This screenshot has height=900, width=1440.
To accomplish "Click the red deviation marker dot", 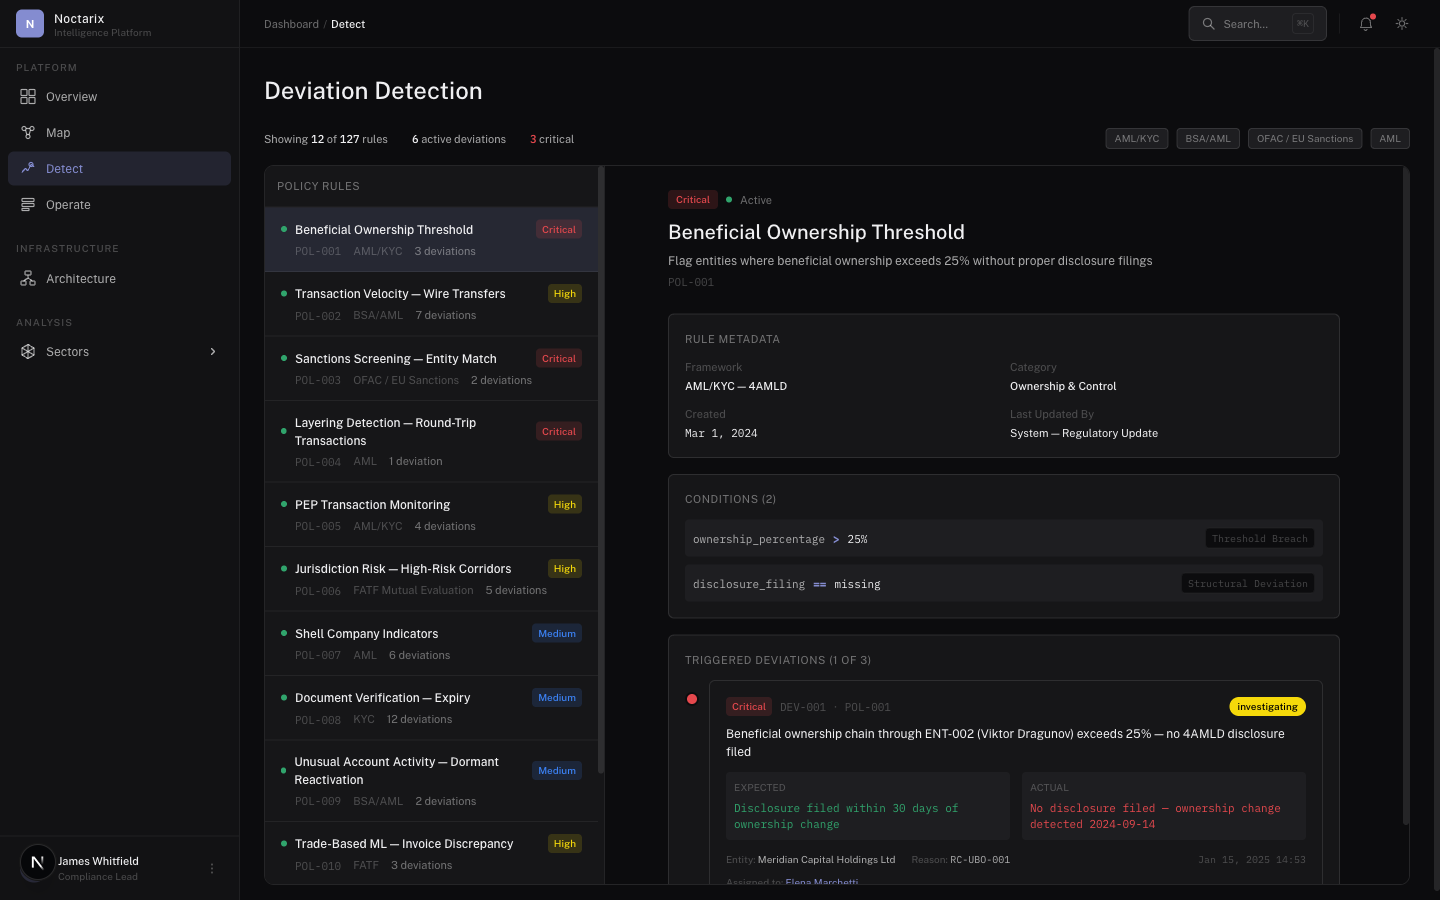I will [692, 699].
